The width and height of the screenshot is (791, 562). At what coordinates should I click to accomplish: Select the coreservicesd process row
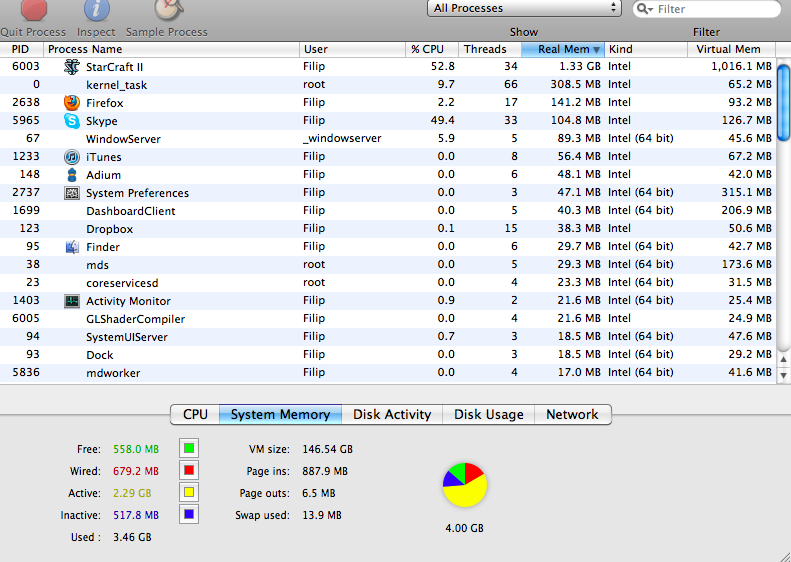tap(387, 283)
